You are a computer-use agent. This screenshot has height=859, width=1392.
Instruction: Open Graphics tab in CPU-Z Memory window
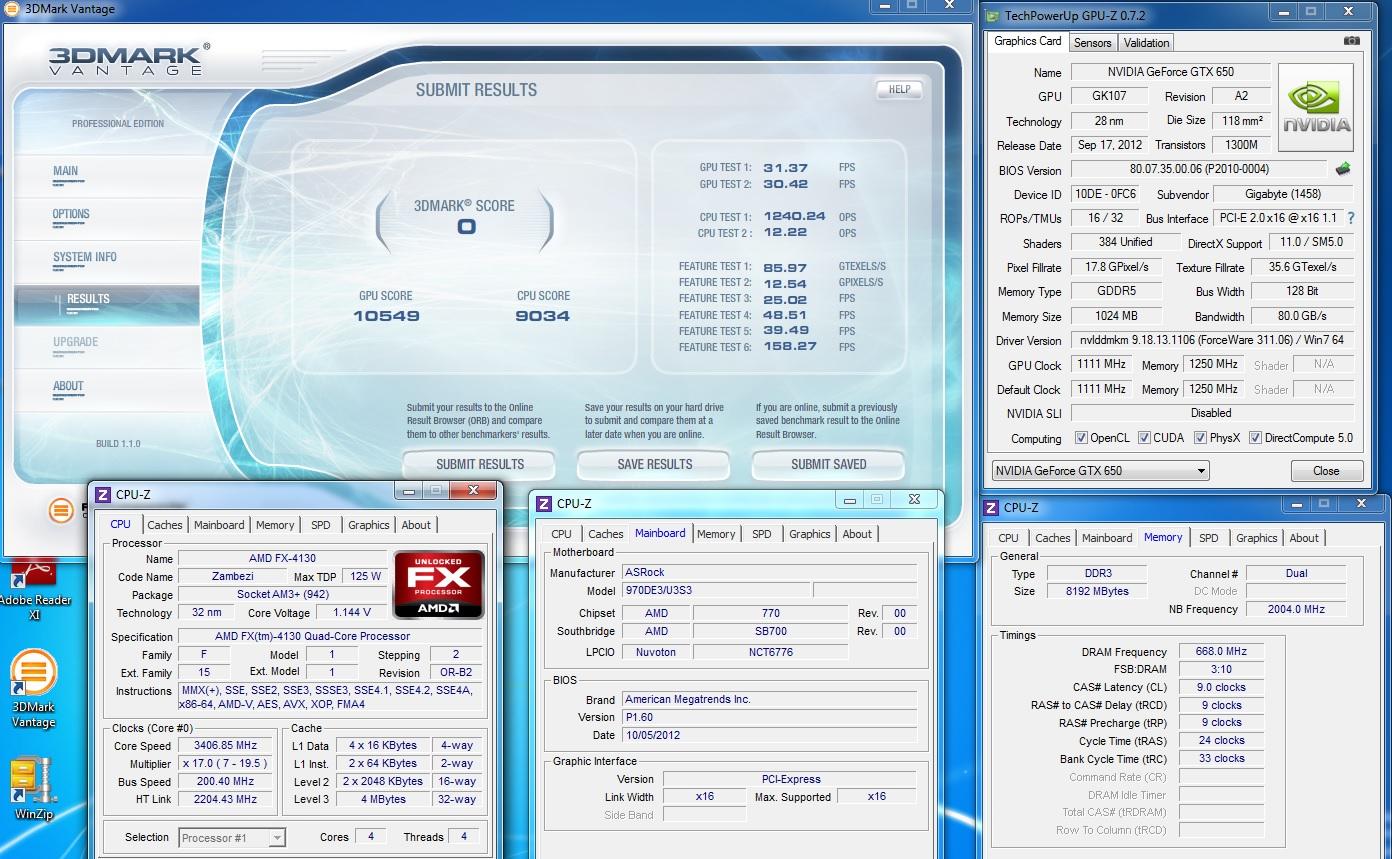pos(1257,538)
